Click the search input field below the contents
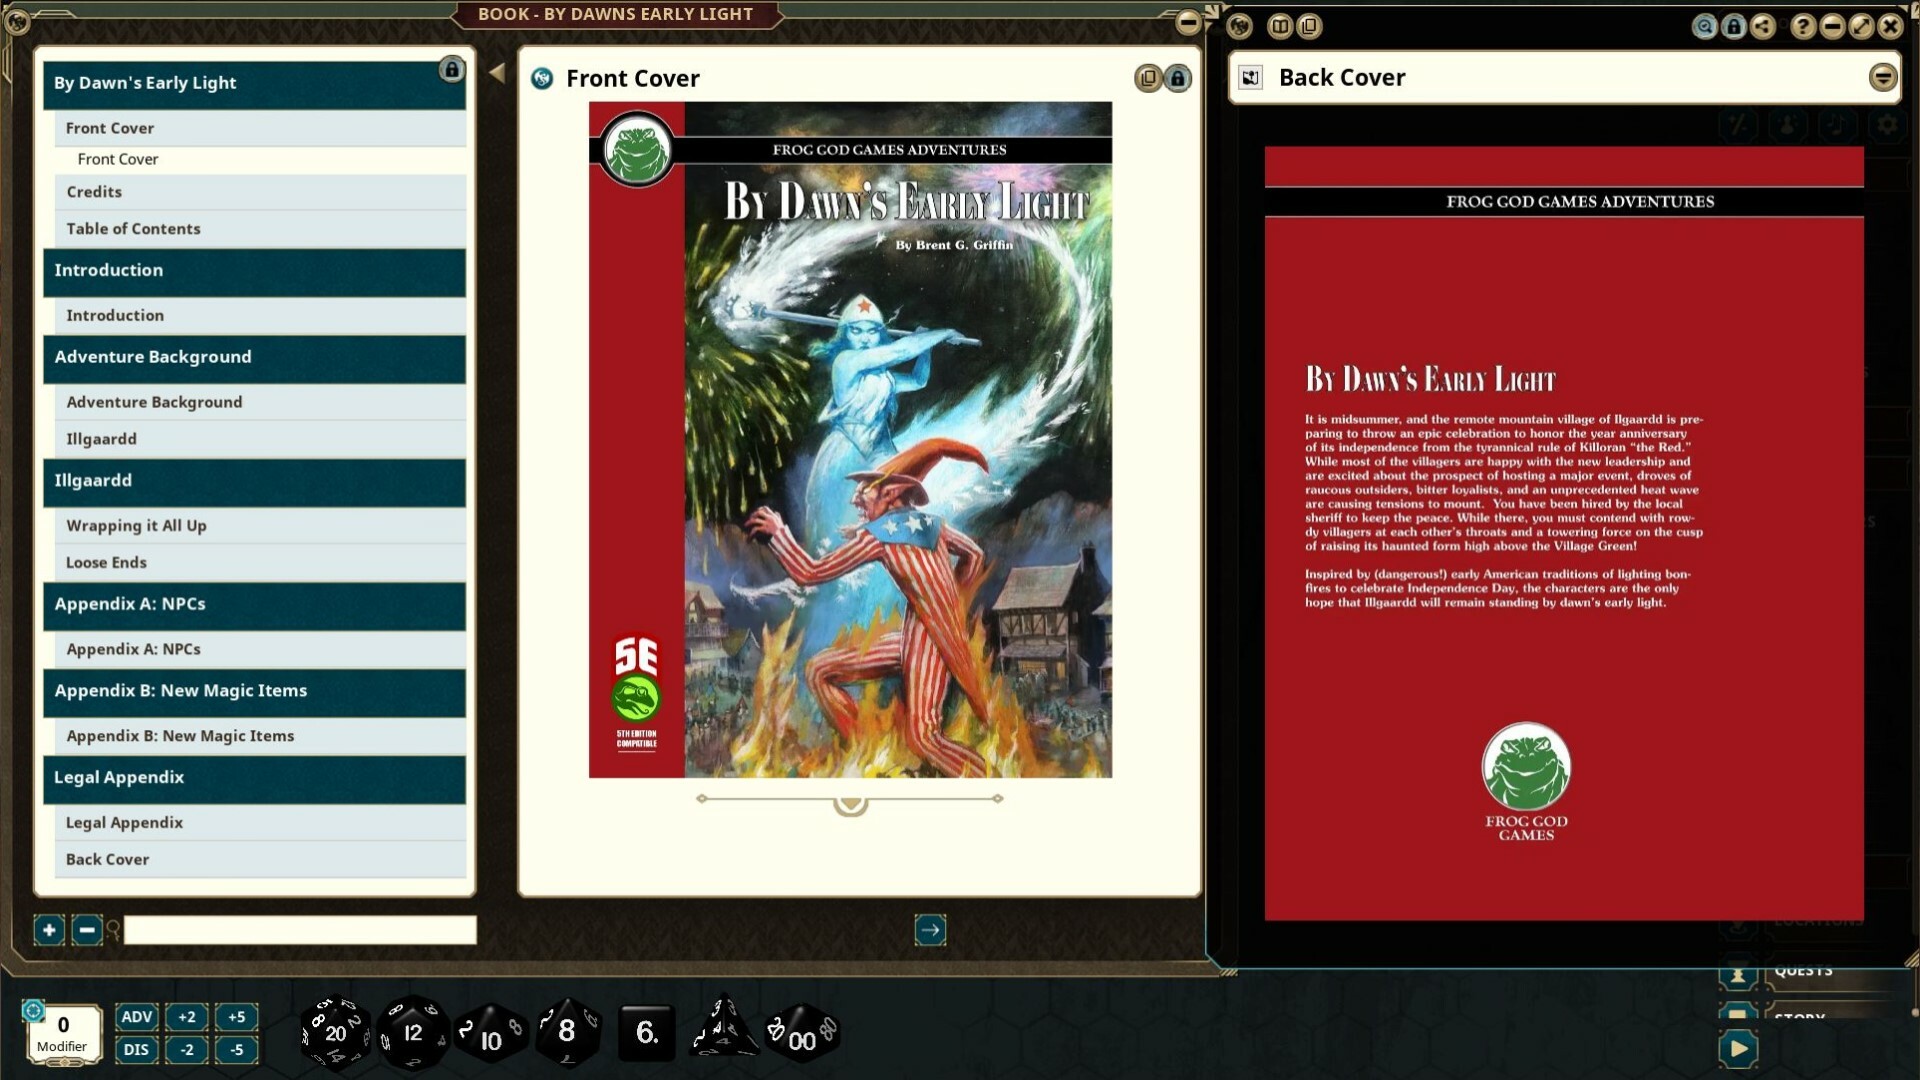1920x1080 pixels. point(298,930)
